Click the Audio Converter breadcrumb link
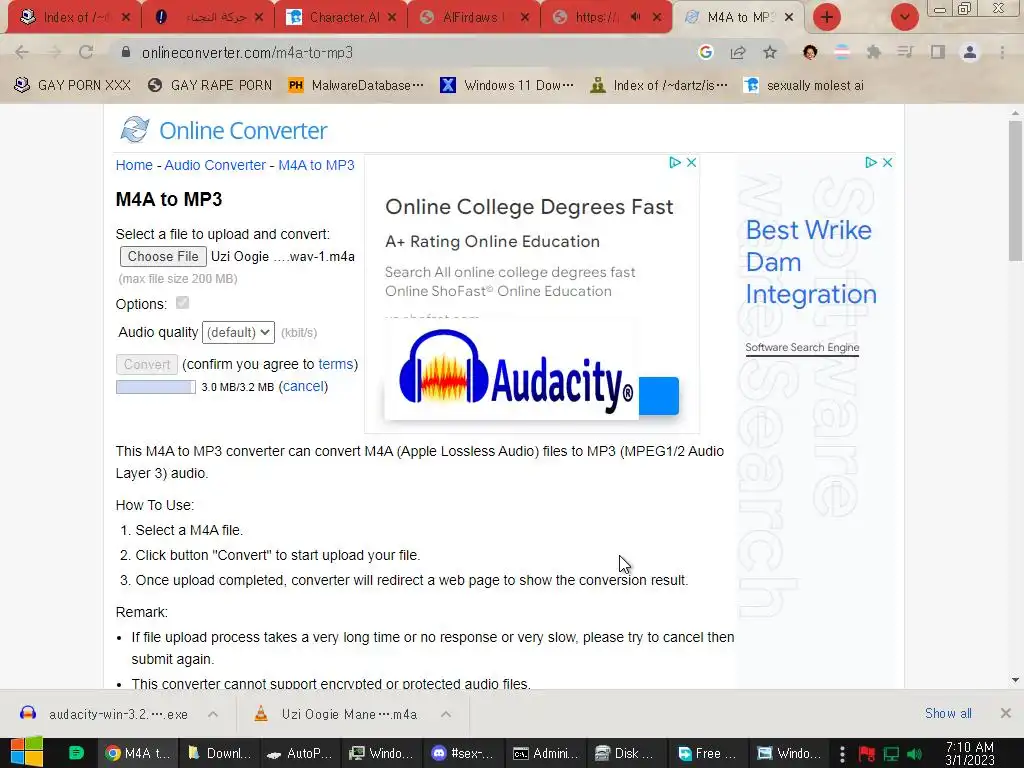The height and width of the screenshot is (768, 1024). click(x=215, y=165)
